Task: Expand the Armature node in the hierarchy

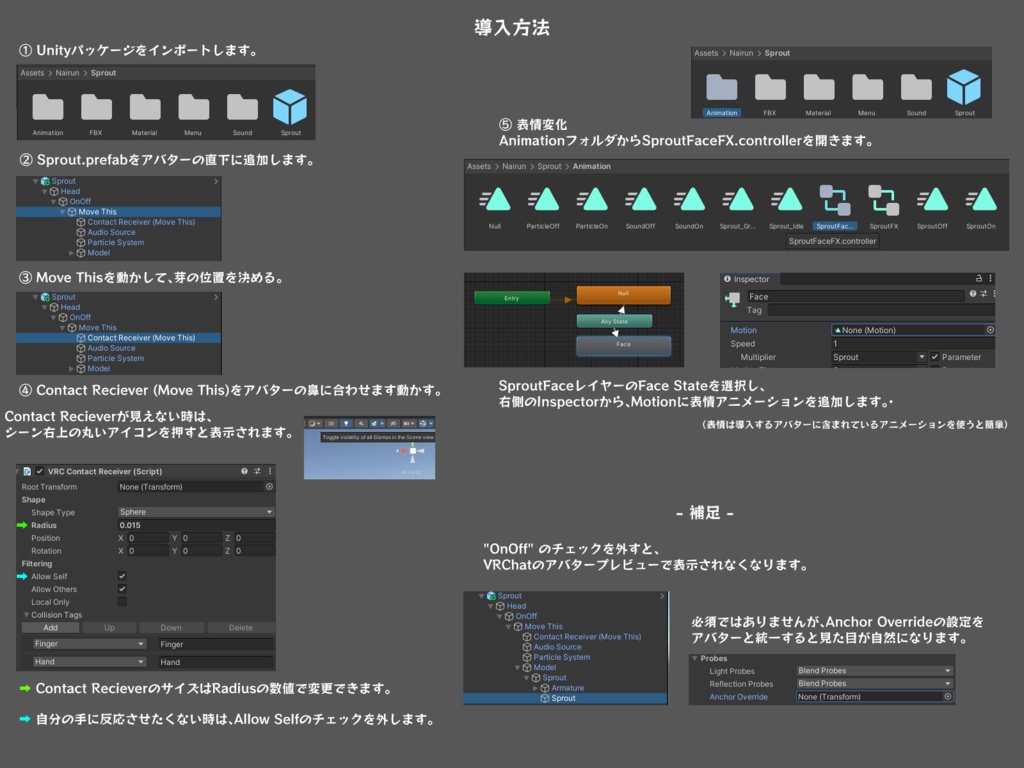Action: click(536, 688)
